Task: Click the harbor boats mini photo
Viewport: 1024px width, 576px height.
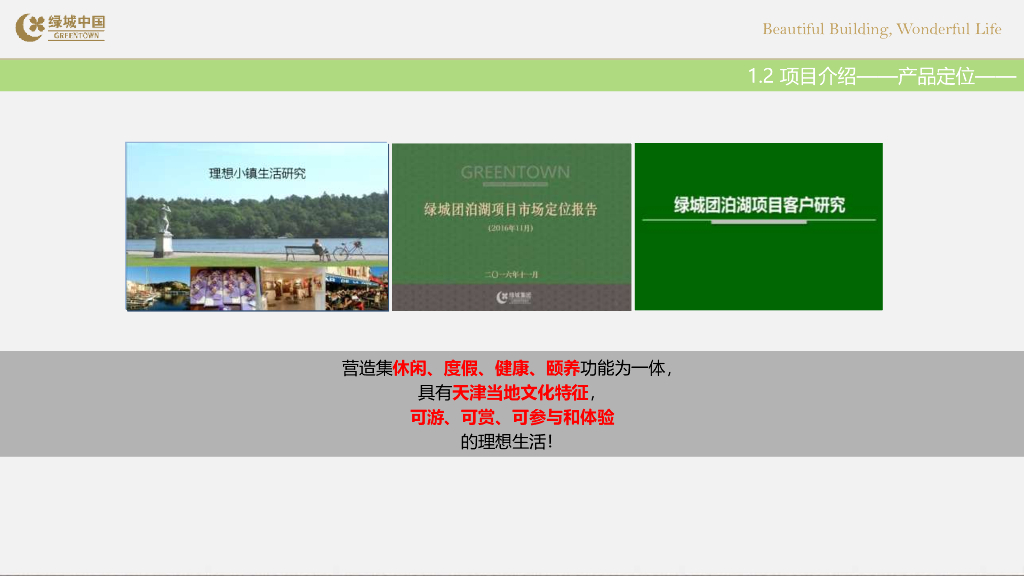Action: coord(155,289)
